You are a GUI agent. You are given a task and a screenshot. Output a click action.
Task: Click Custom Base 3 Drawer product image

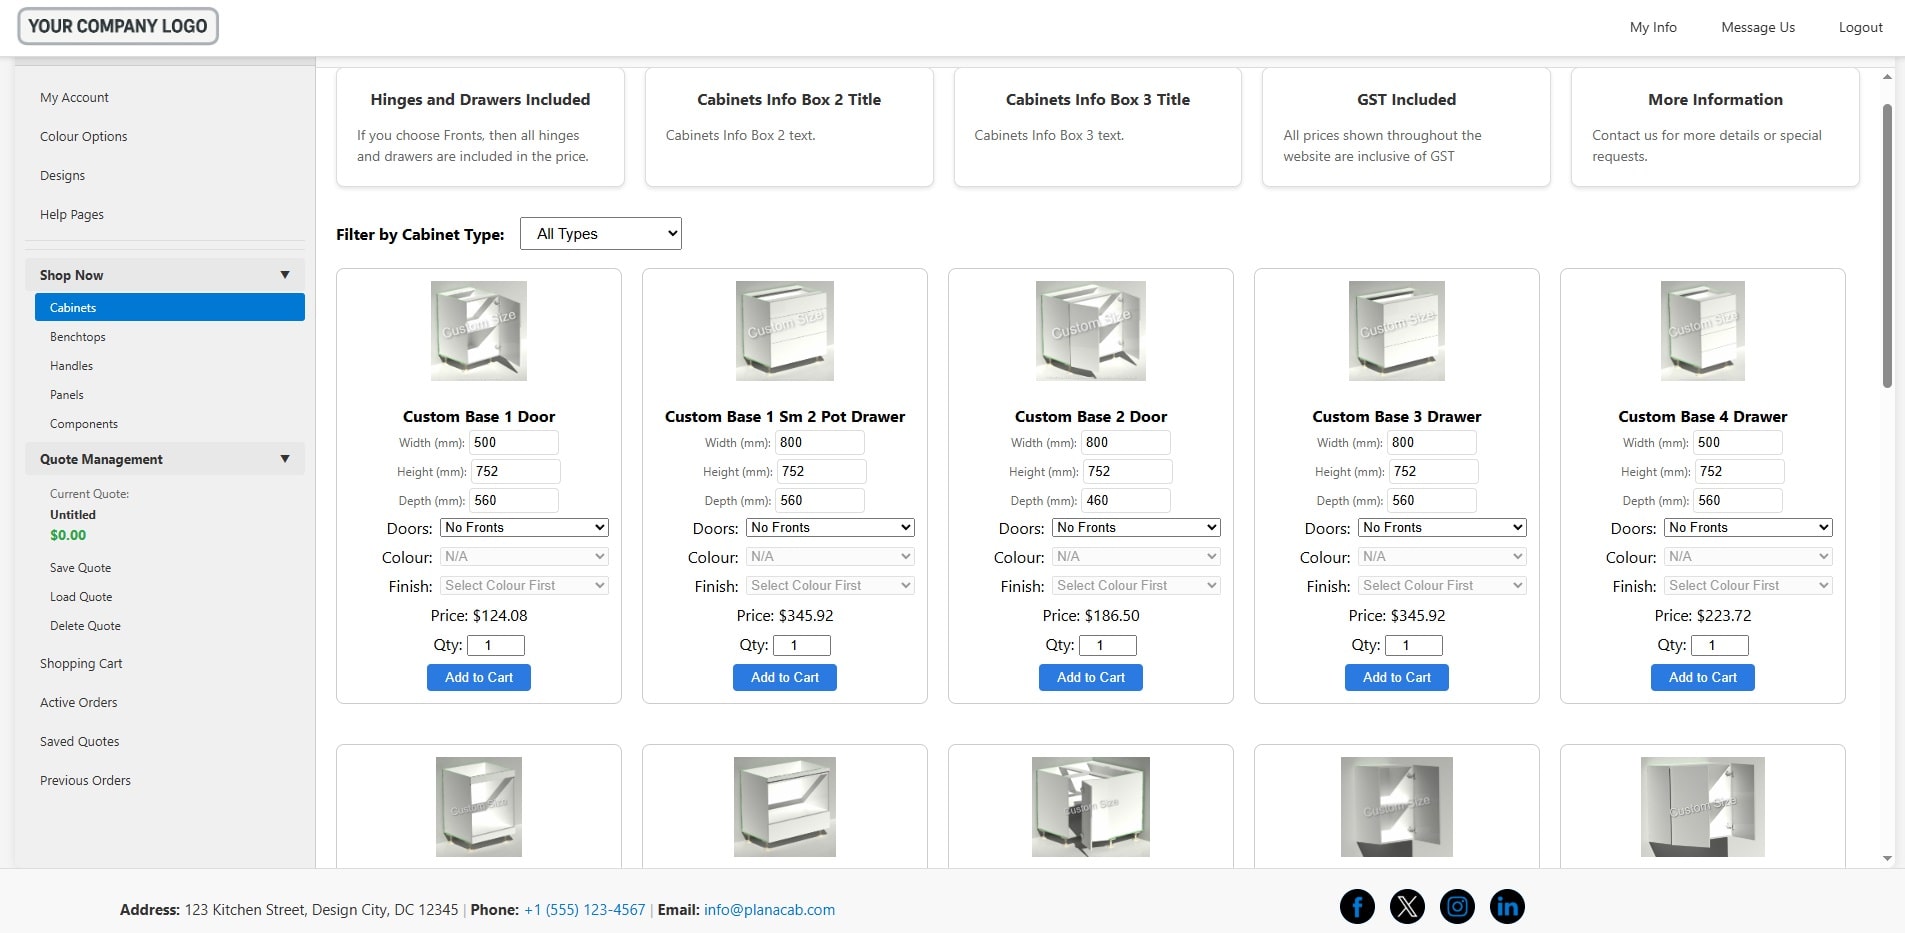(1396, 331)
